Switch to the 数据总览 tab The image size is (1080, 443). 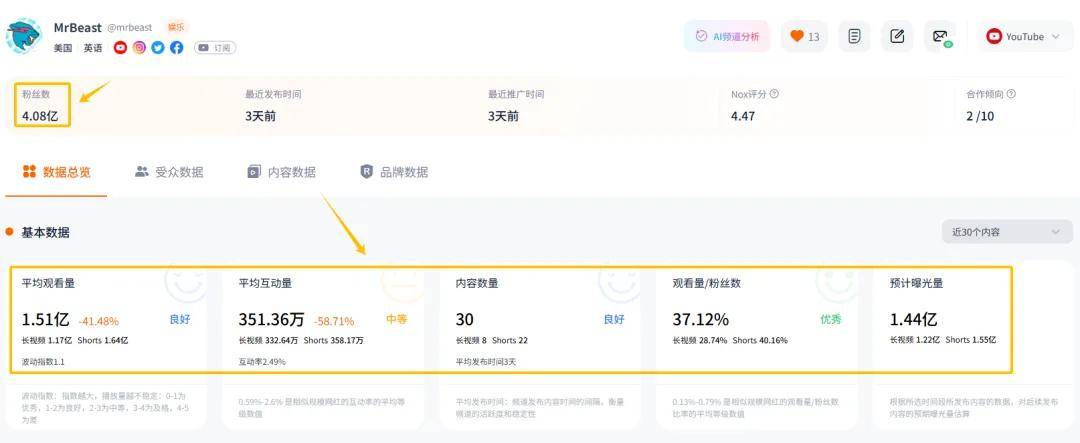pyautogui.click(x=57, y=172)
